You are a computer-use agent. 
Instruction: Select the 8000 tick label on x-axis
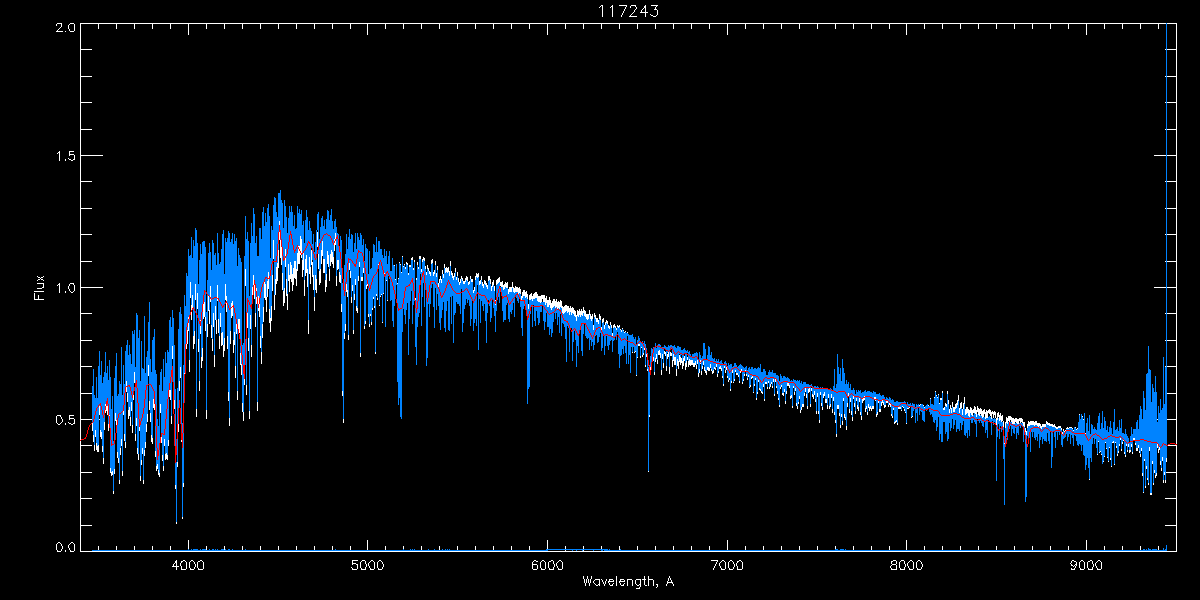pyautogui.click(x=907, y=563)
